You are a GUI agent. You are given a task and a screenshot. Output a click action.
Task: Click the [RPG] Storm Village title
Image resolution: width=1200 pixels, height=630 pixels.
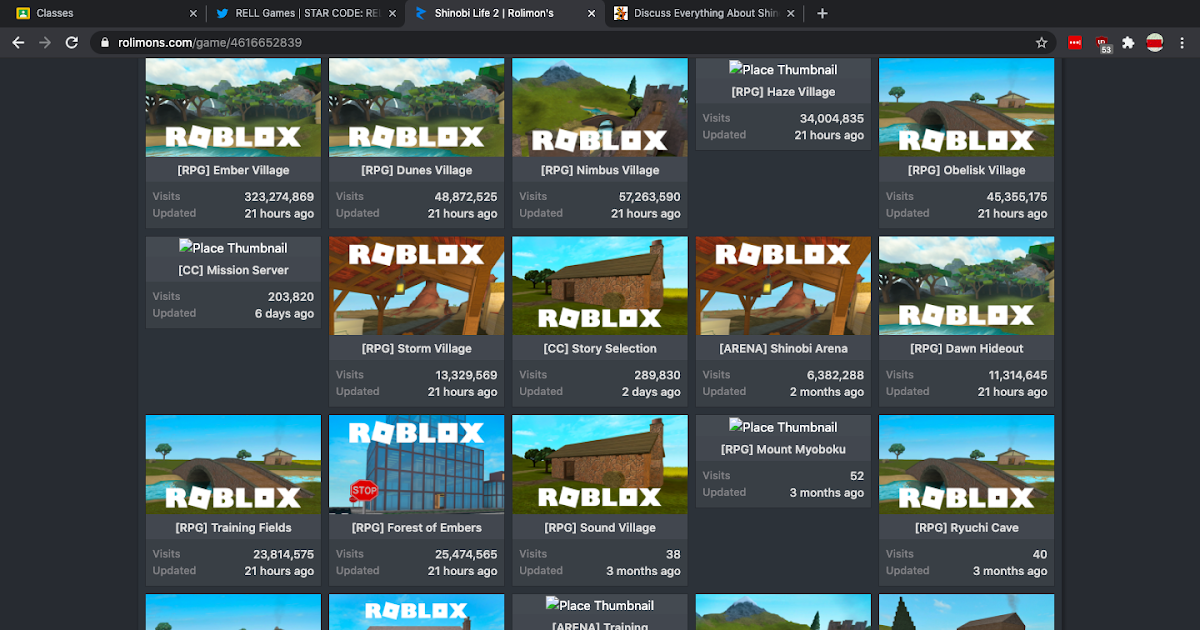416,349
